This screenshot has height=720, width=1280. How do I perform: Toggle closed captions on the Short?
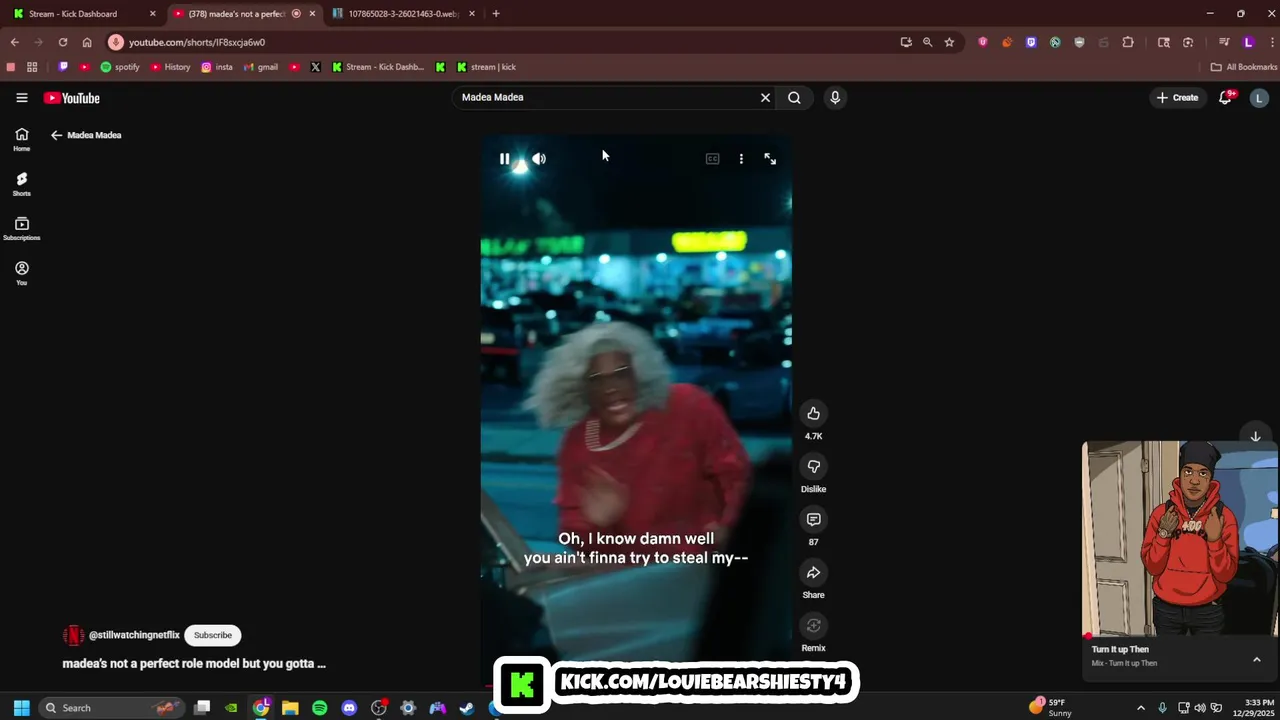click(x=712, y=159)
